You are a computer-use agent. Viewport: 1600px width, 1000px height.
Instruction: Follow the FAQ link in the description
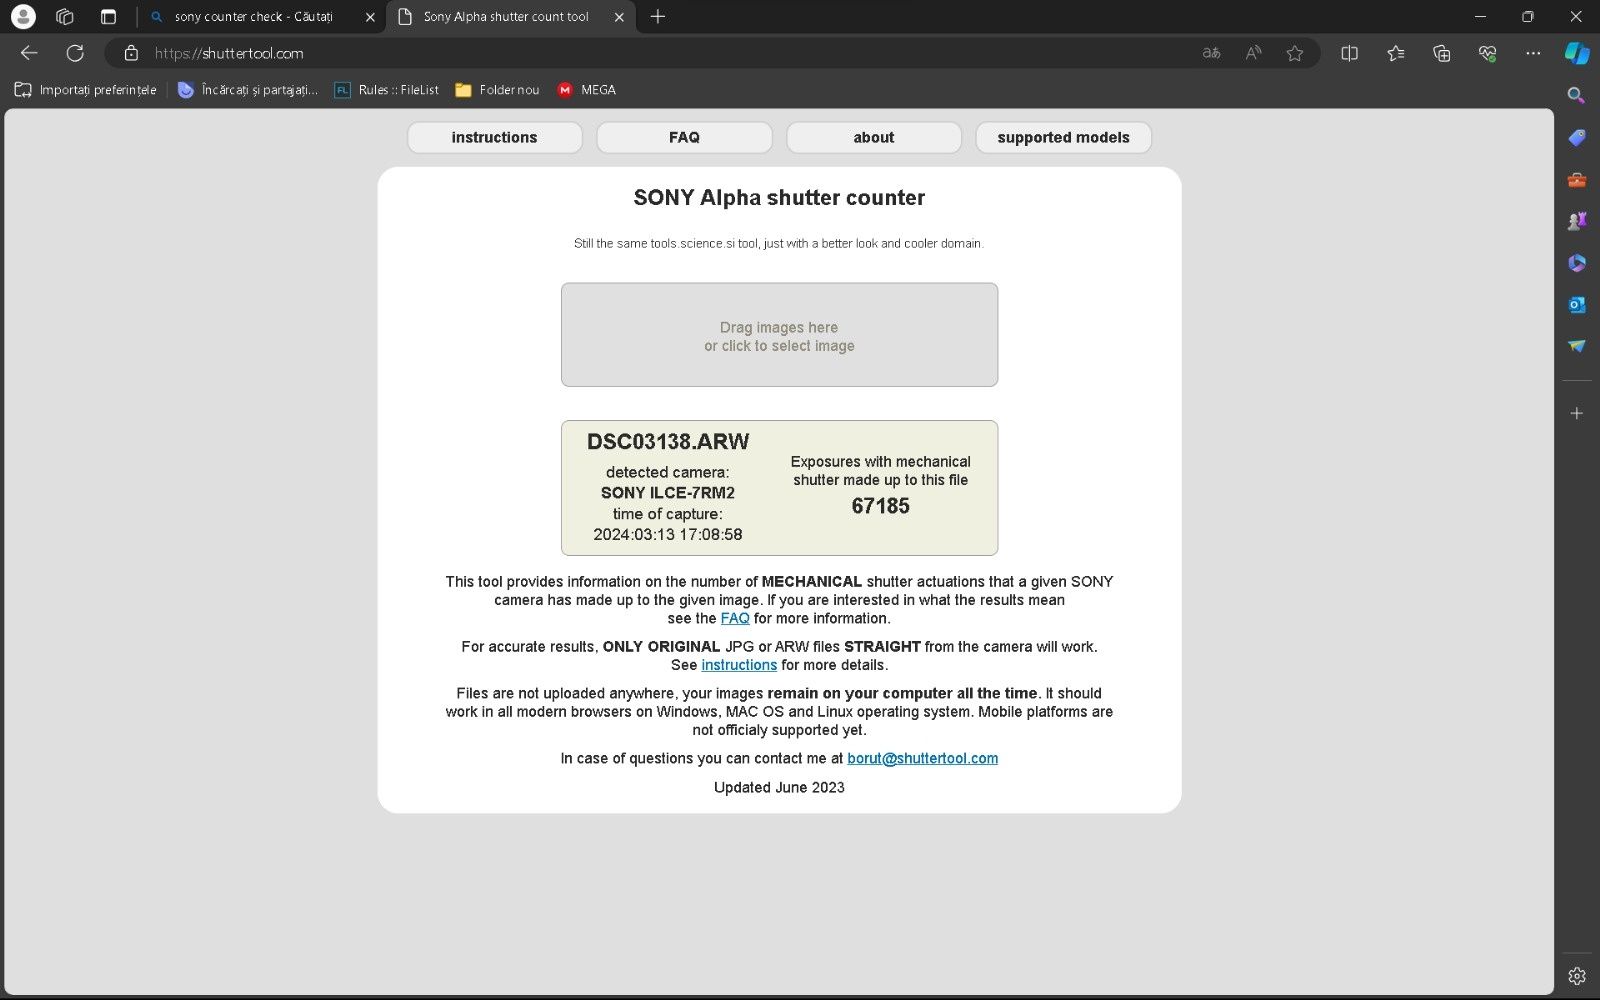pyautogui.click(x=735, y=618)
